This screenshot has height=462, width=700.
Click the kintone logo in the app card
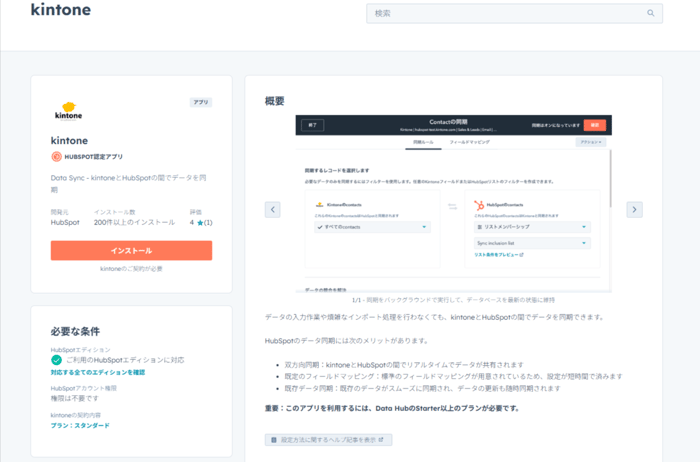(x=68, y=112)
